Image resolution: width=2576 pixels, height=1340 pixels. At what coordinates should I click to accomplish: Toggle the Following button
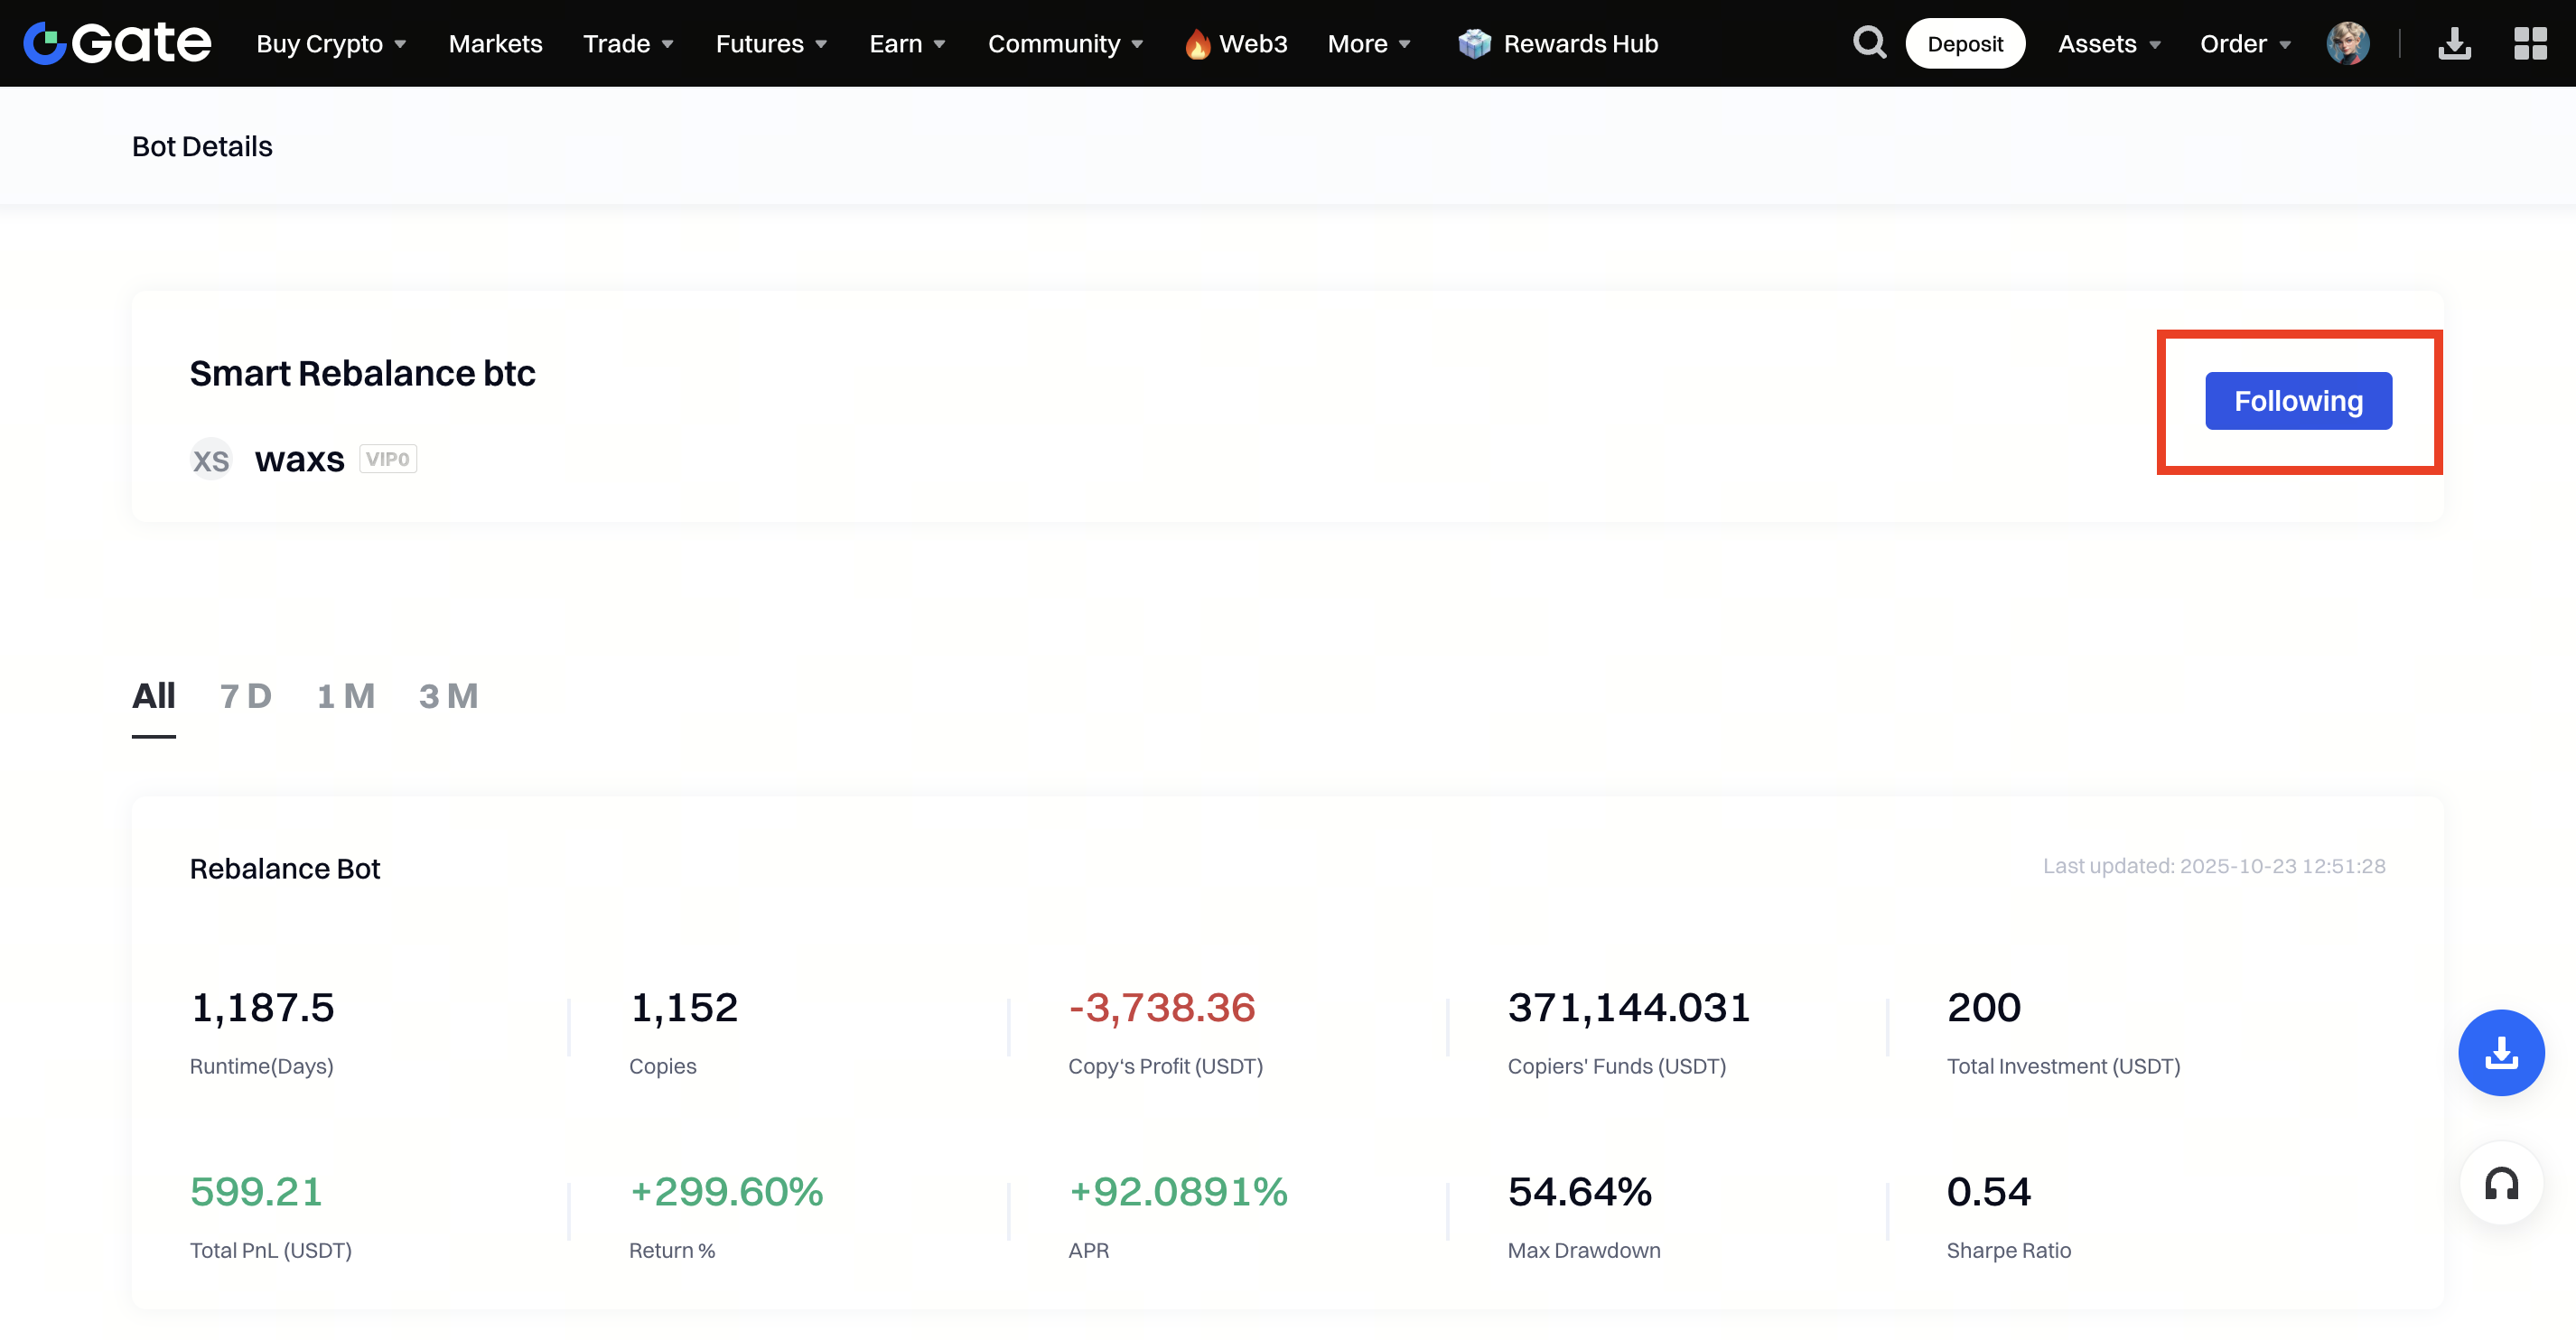[x=2297, y=401]
